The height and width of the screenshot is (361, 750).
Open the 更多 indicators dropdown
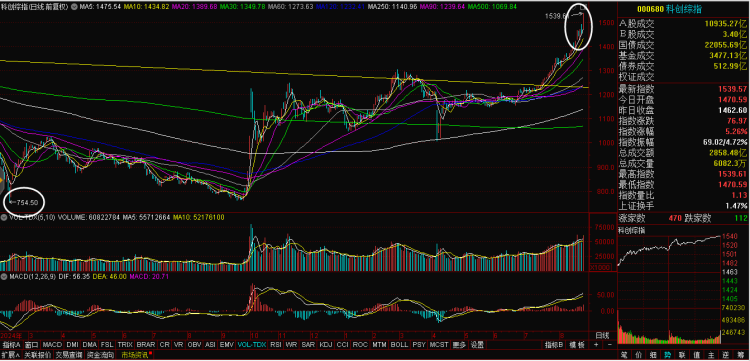click(x=459, y=345)
